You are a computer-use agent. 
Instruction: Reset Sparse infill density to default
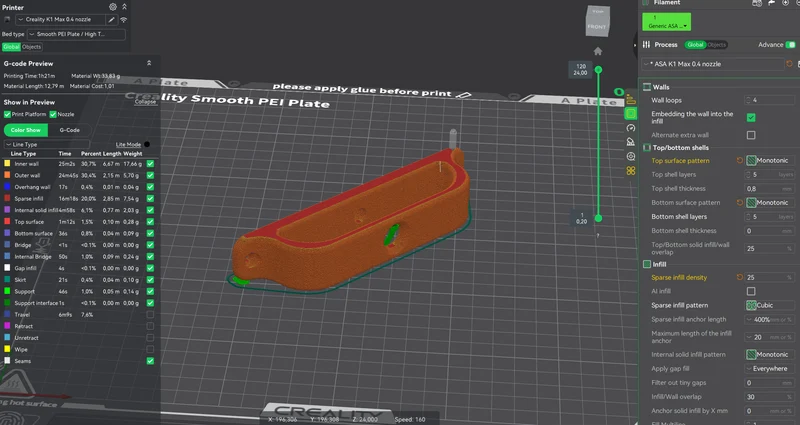[739, 277]
